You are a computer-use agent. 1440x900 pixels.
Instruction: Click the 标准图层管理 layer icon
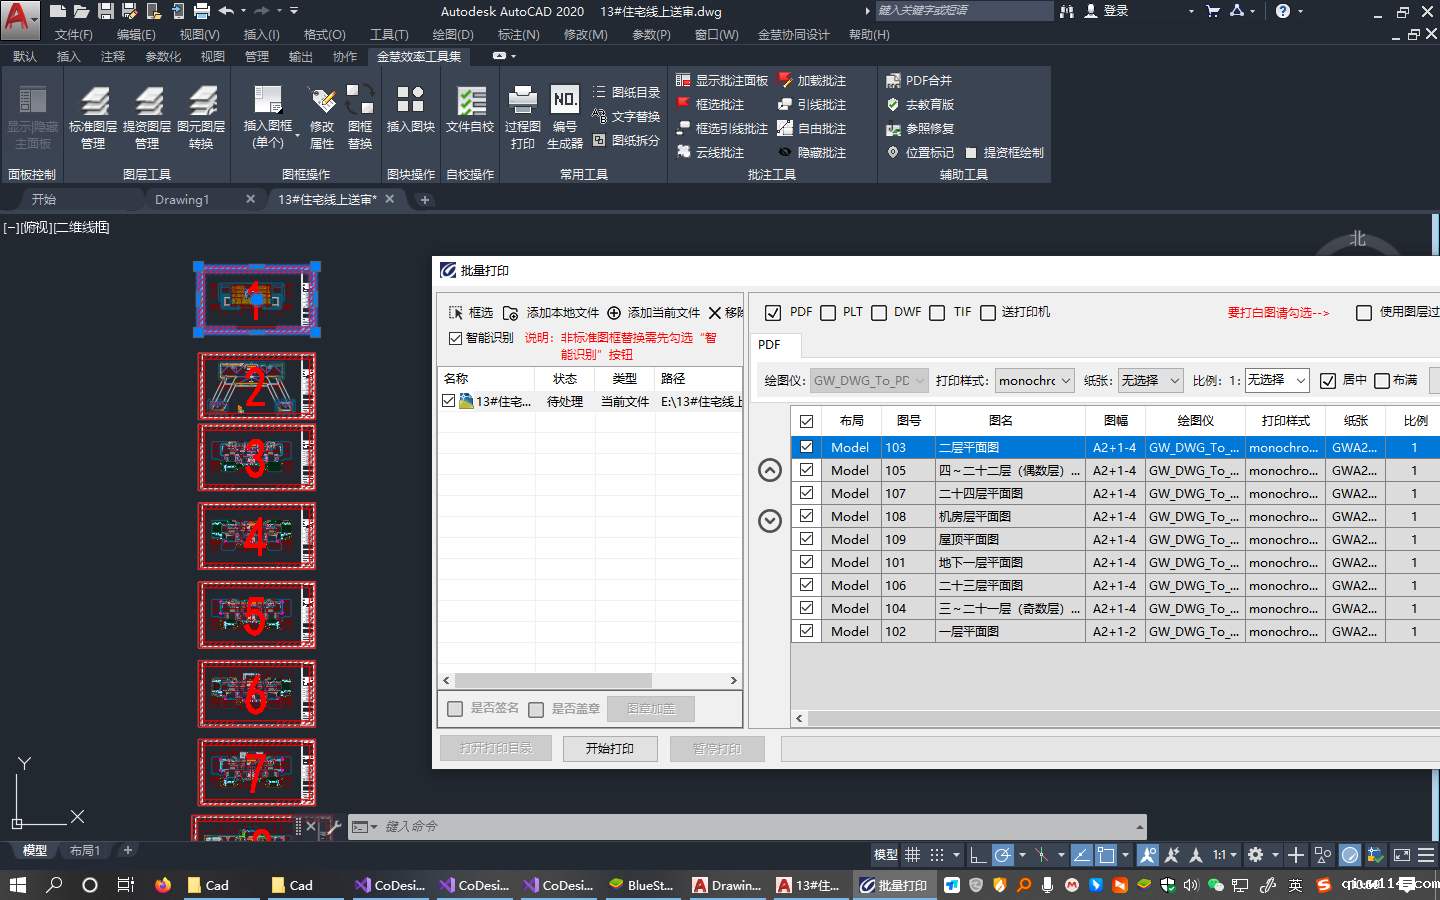[93, 102]
